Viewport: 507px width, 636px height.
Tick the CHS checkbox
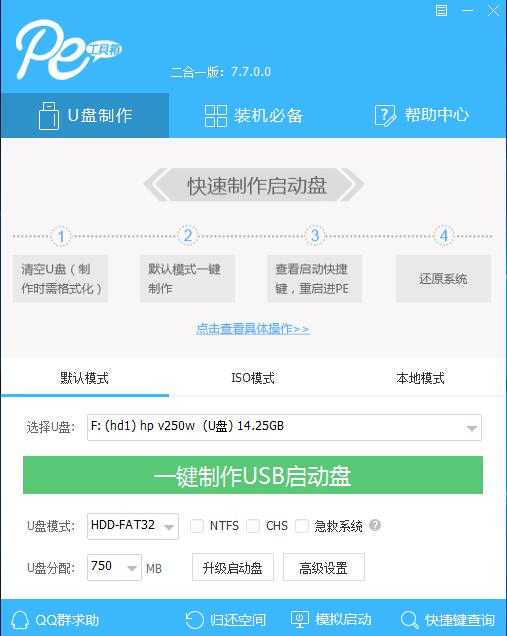coord(253,526)
